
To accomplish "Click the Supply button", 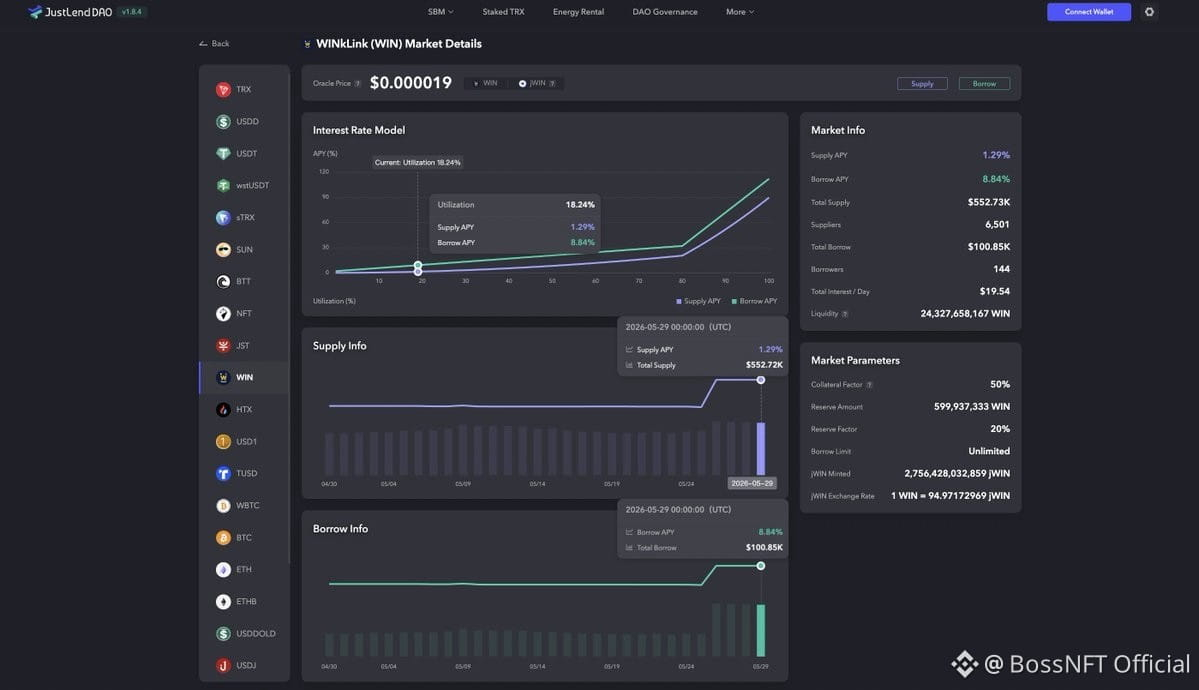I will pyautogui.click(x=922, y=83).
